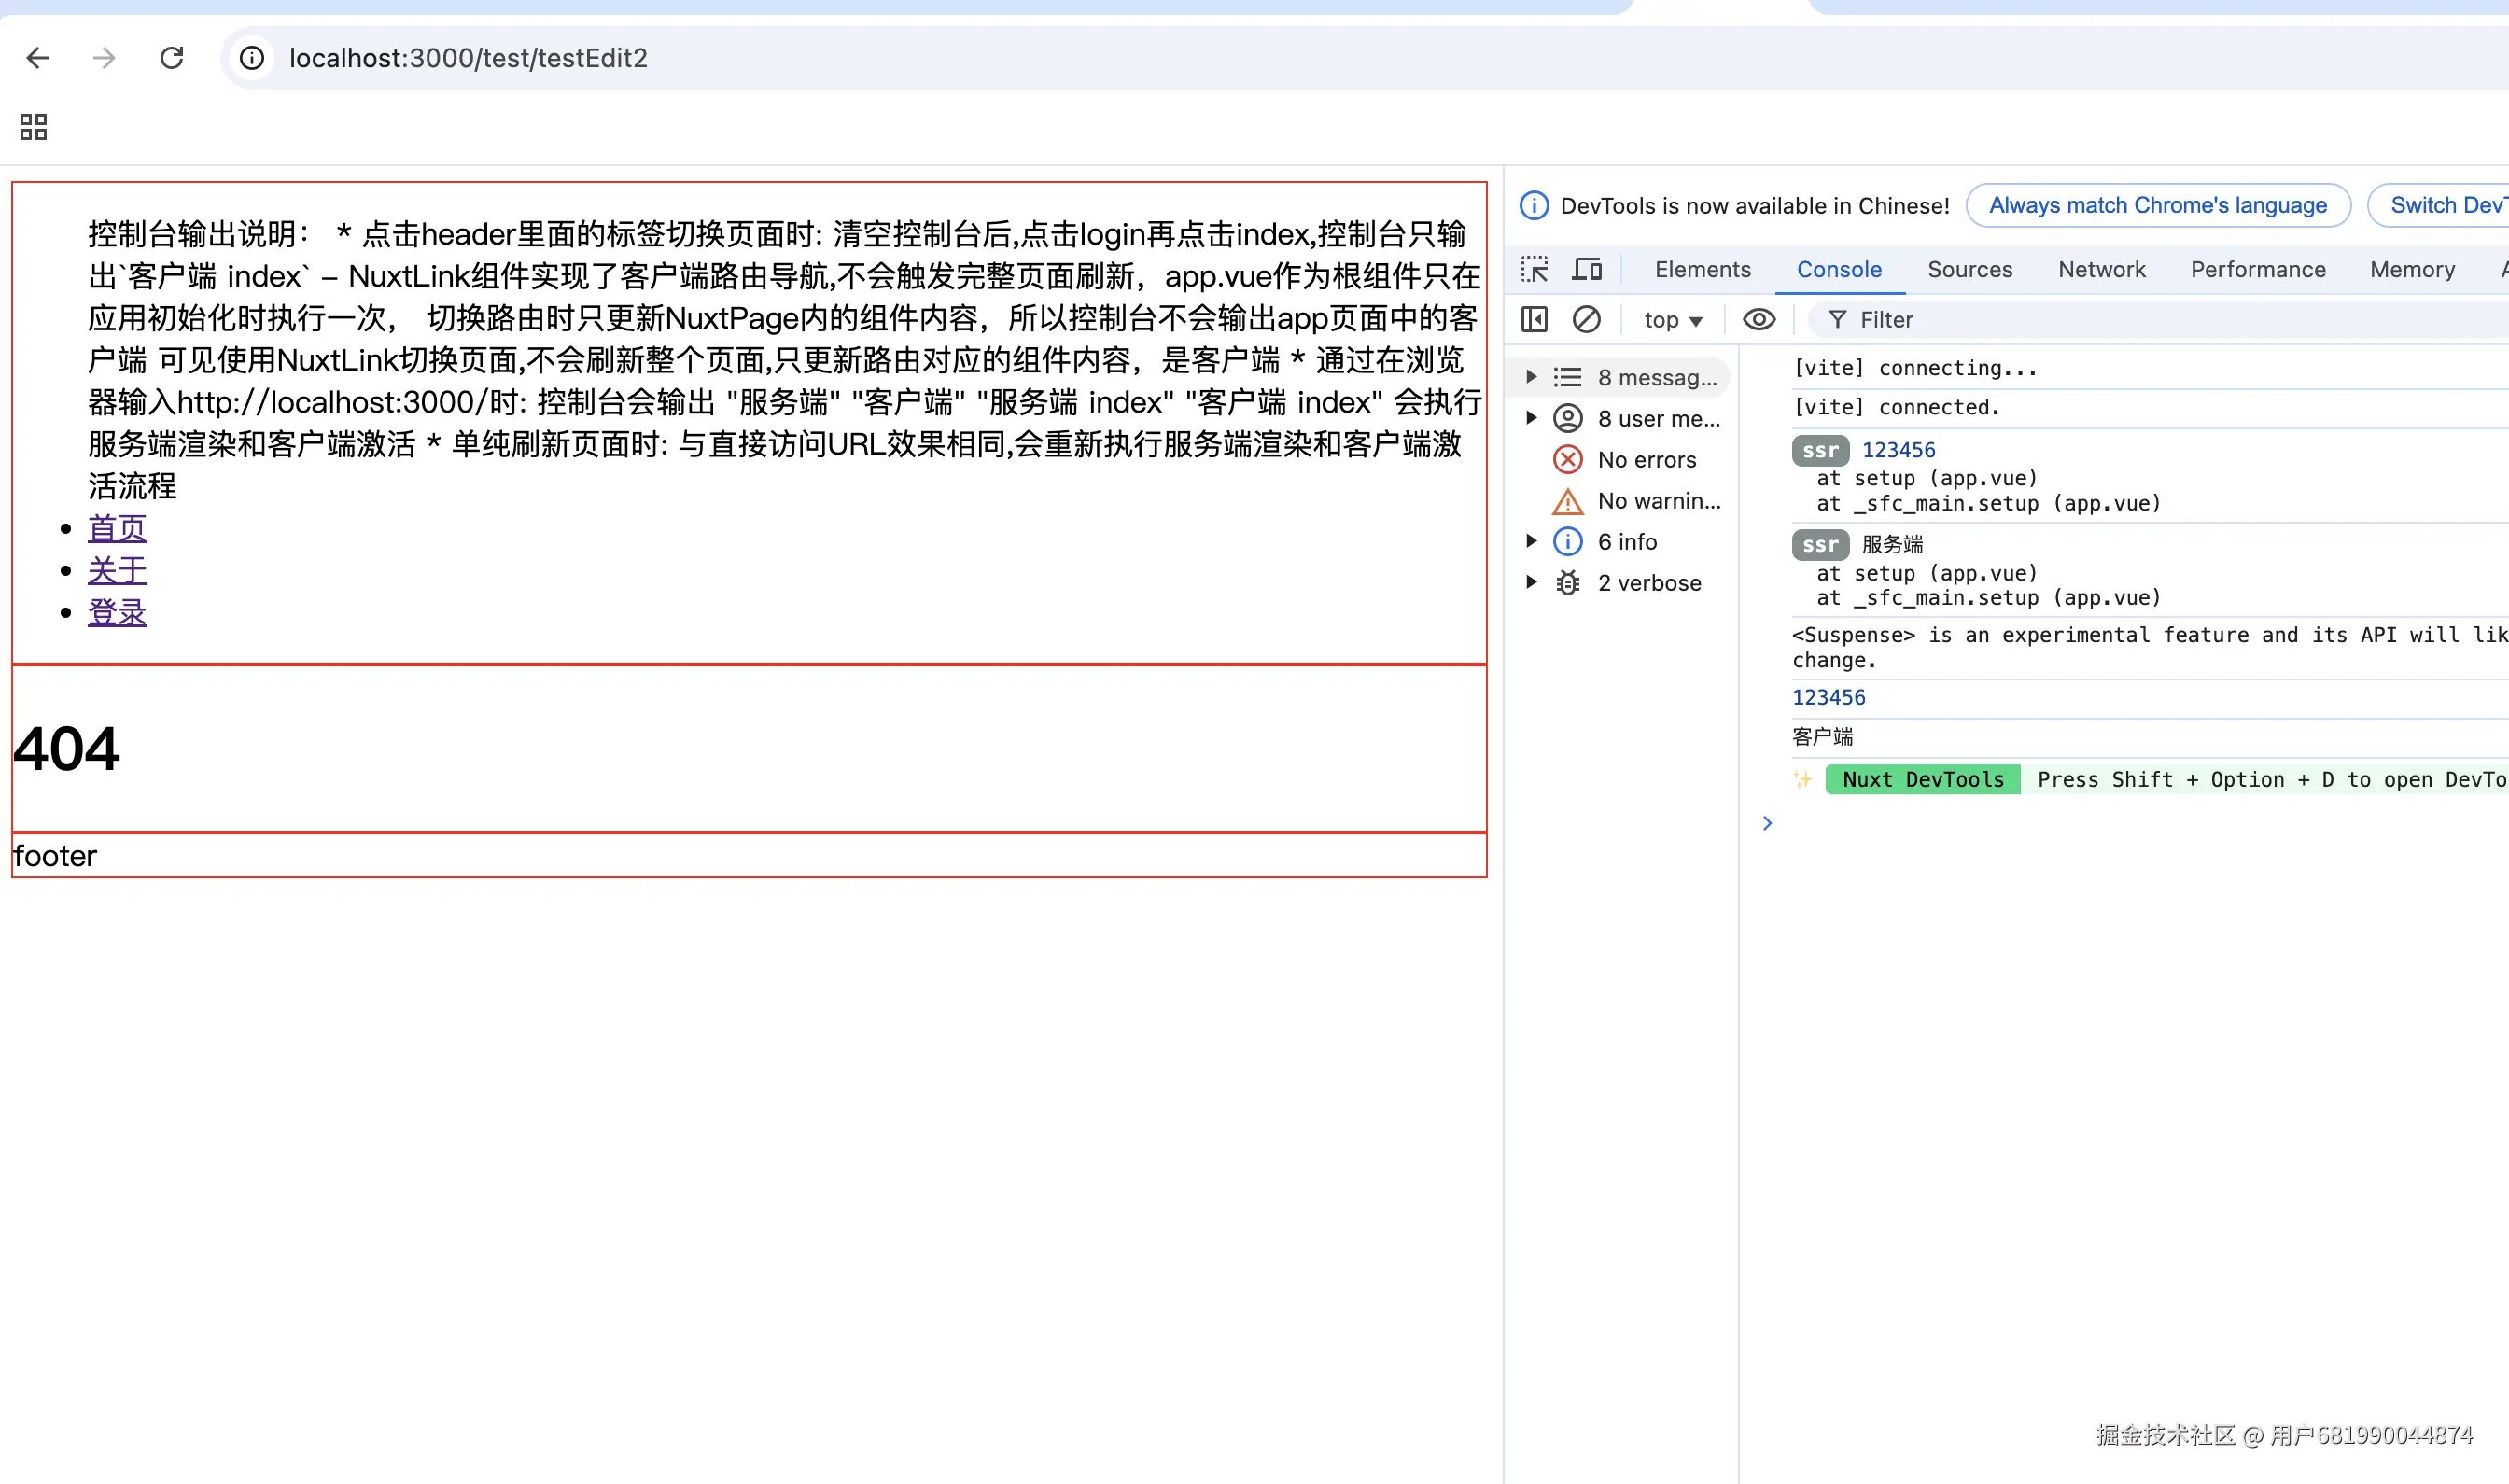Switch to the Network tab
The height and width of the screenshot is (1484, 2509).
tap(2101, 269)
